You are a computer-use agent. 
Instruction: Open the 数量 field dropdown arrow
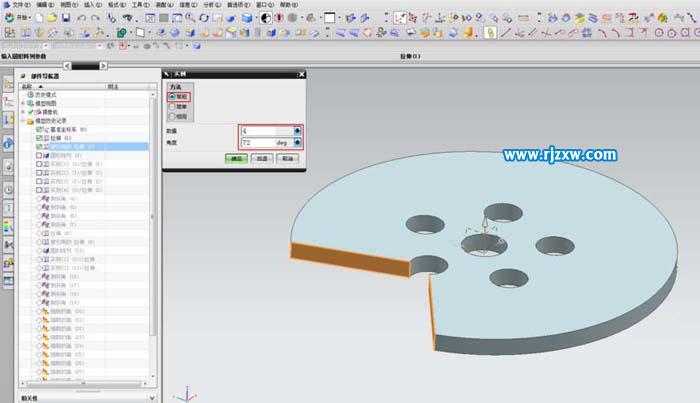[297, 130]
